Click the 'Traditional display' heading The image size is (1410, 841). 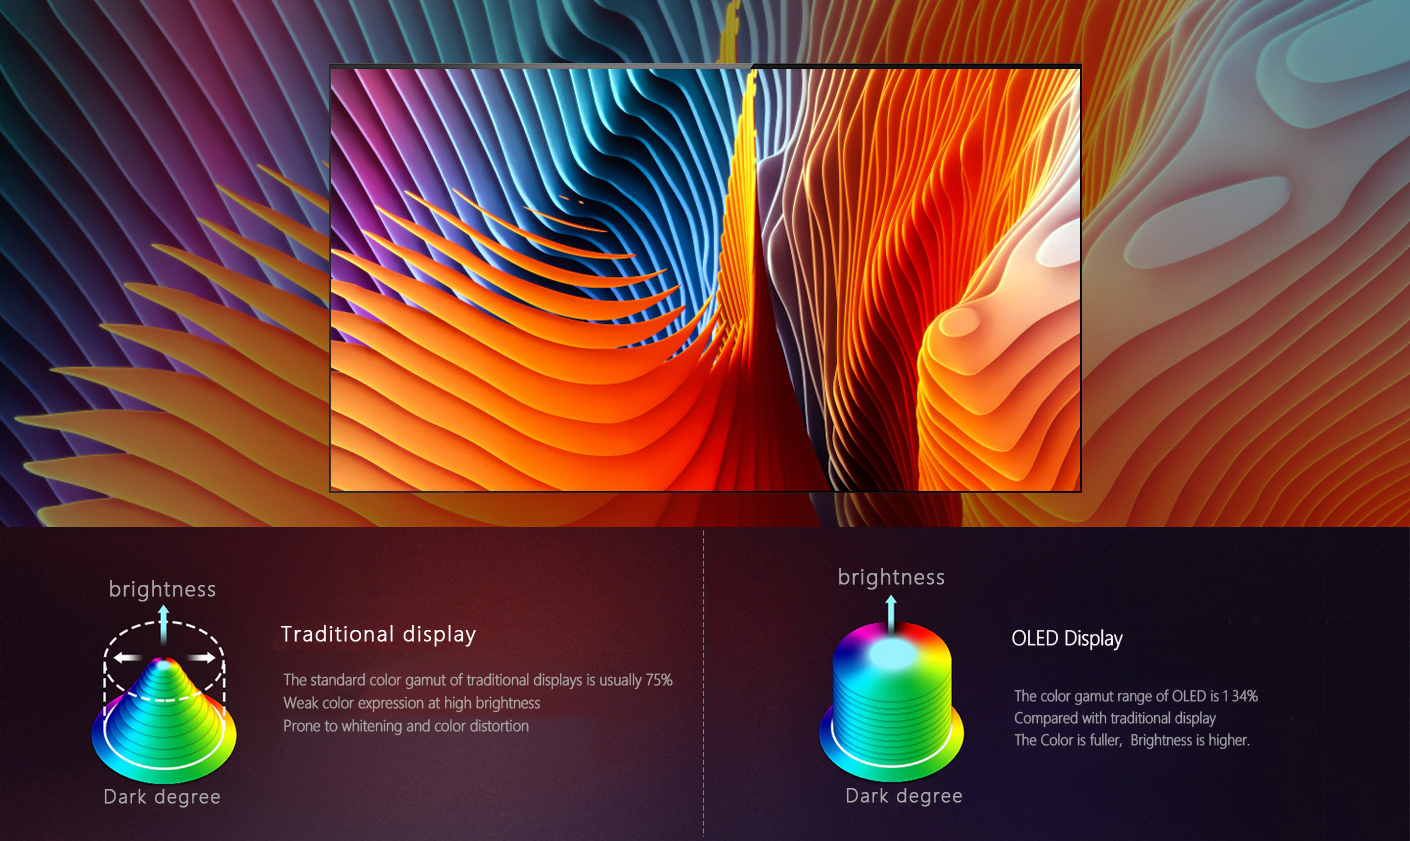click(378, 634)
